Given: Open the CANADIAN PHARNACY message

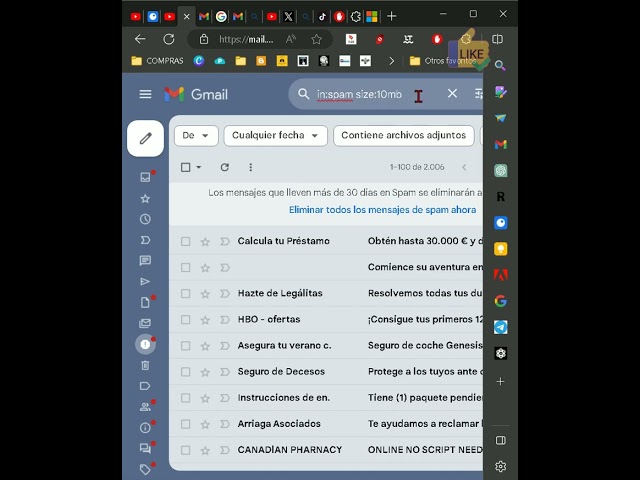Looking at the screenshot, I should point(326,450).
